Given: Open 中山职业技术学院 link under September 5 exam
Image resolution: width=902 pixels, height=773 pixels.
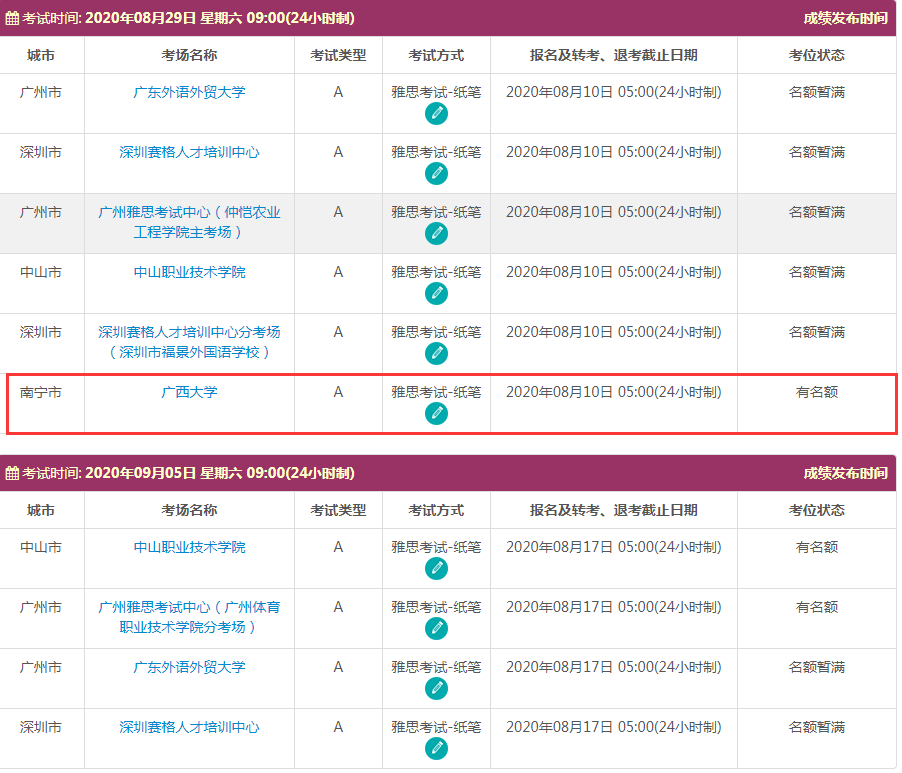Looking at the screenshot, I should (x=189, y=547).
